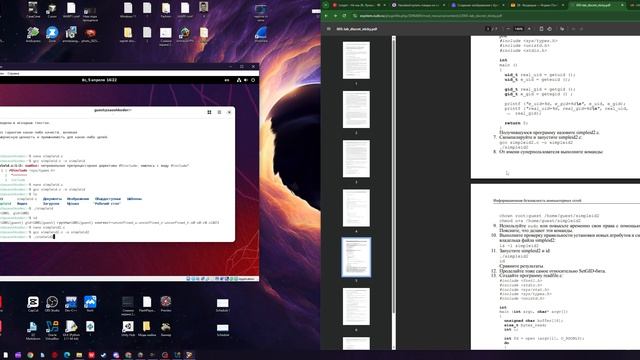
Task: Open the IDLE Python desktop shortcut
Action: coord(71,329)
